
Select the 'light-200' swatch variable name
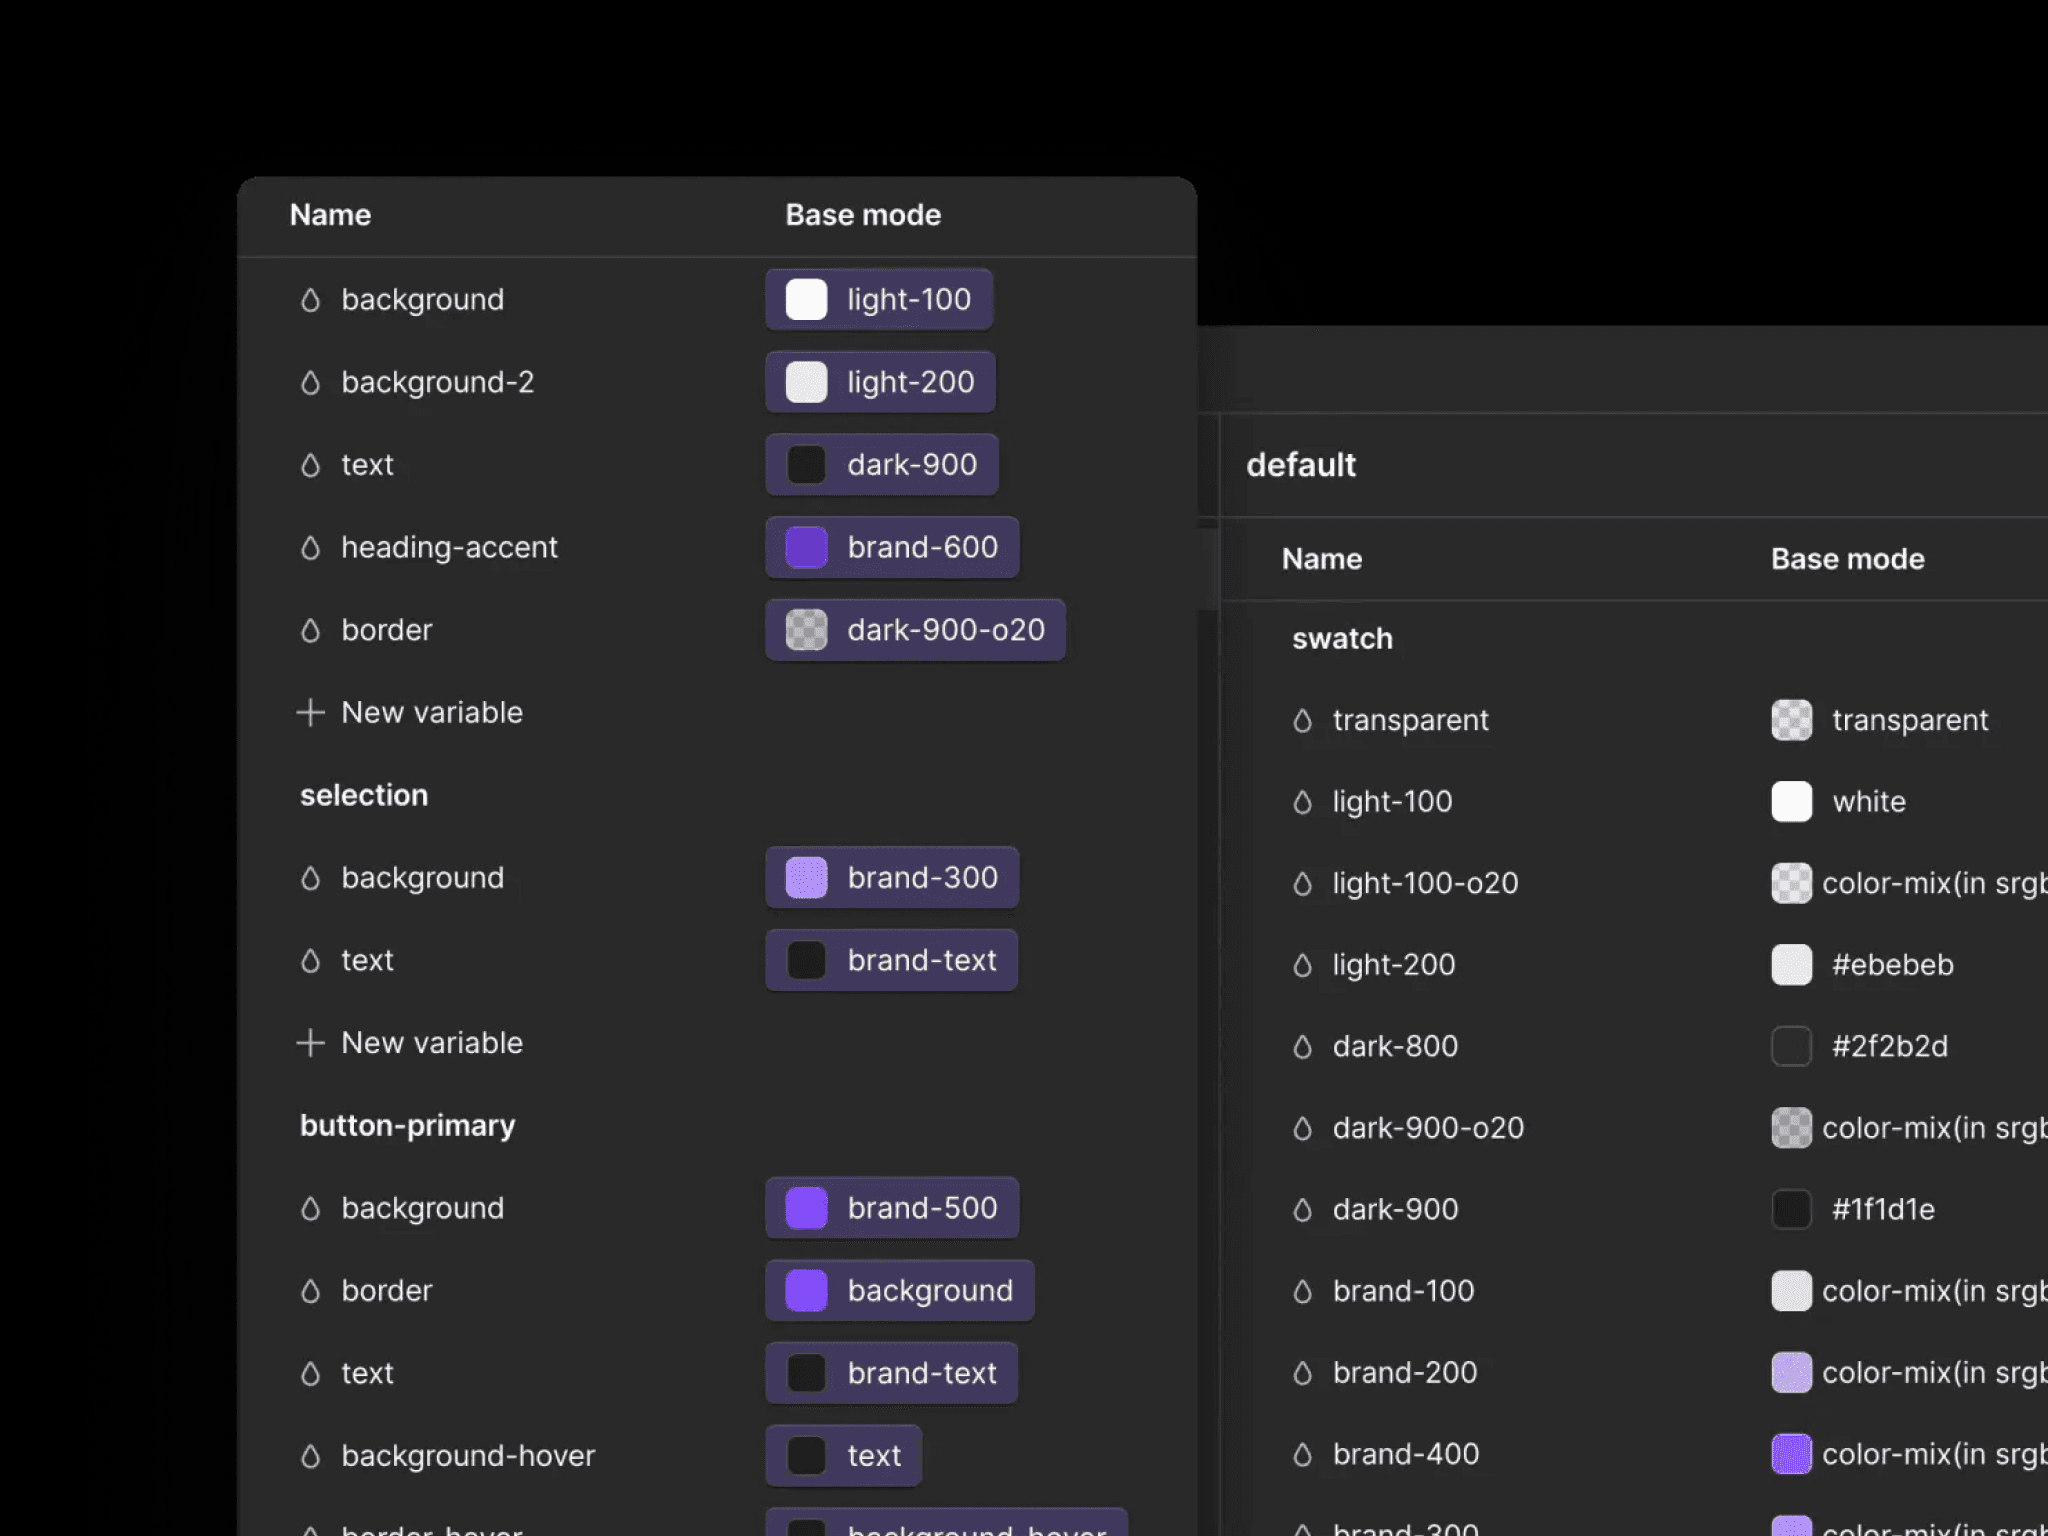(1394, 965)
